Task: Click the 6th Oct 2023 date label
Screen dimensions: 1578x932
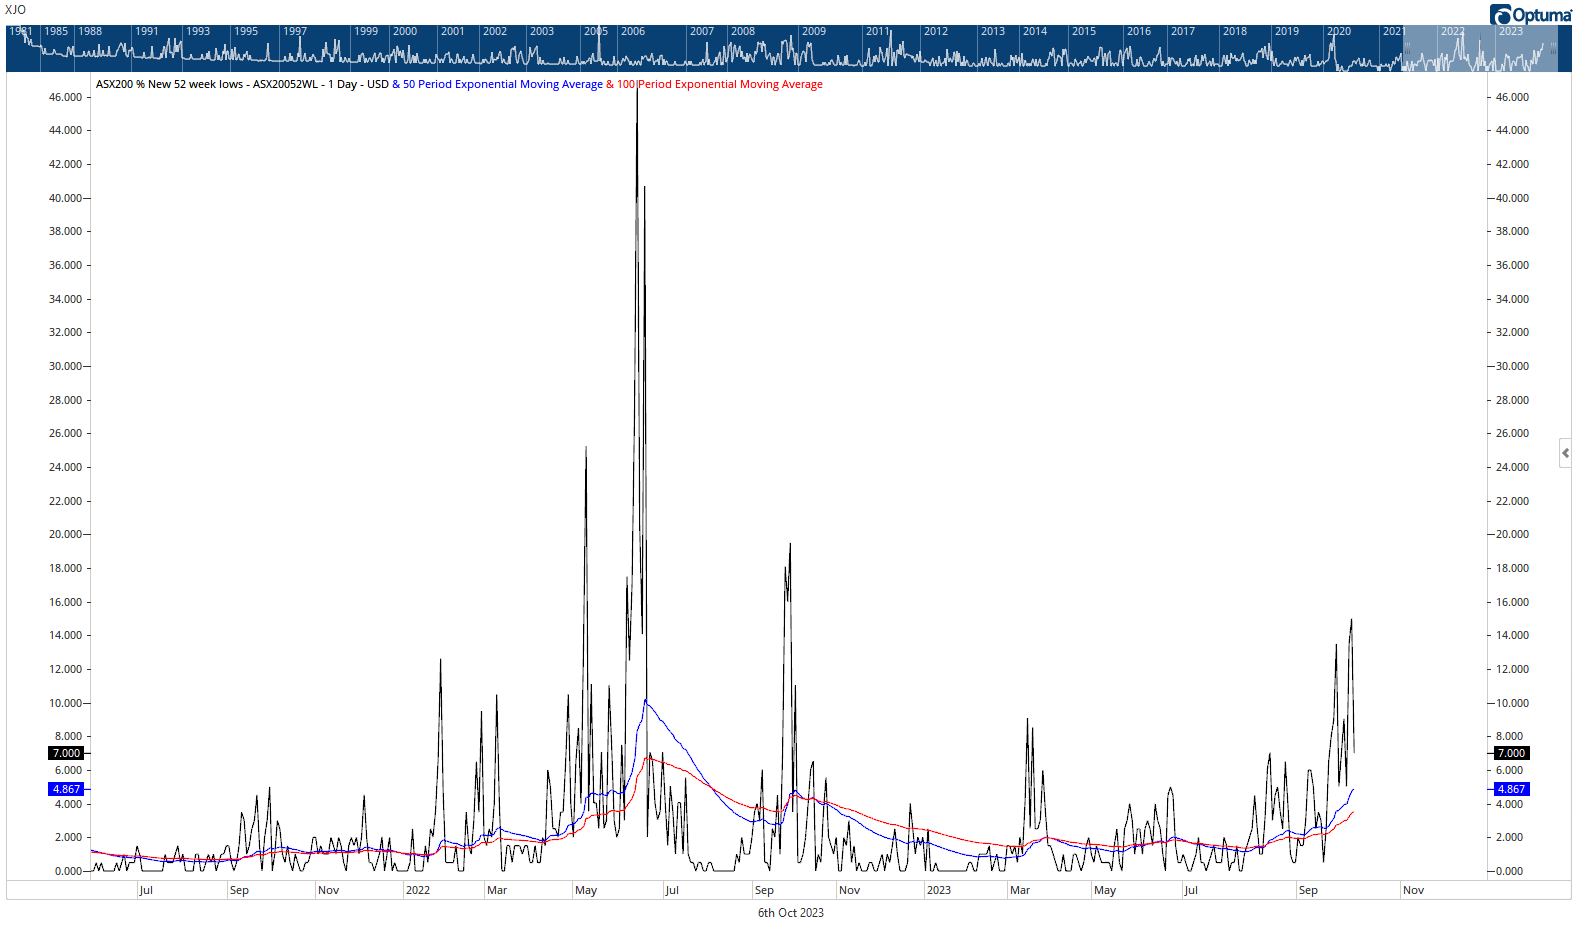Action: (790, 913)
